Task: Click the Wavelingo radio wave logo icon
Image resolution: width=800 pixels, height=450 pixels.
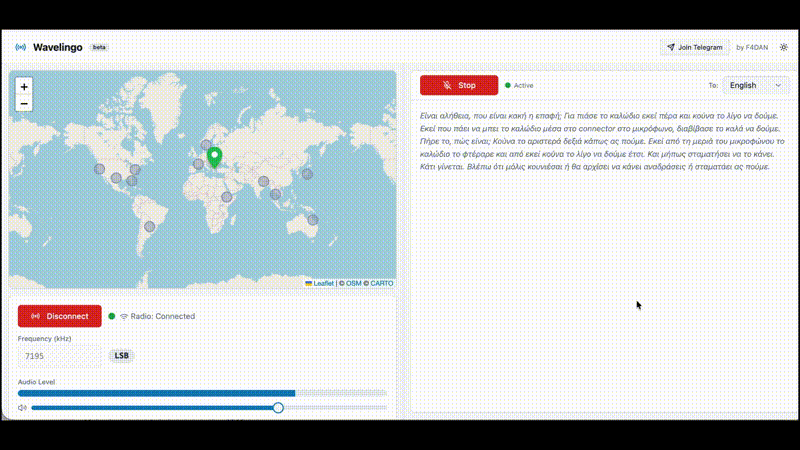Action: (20, 47)
